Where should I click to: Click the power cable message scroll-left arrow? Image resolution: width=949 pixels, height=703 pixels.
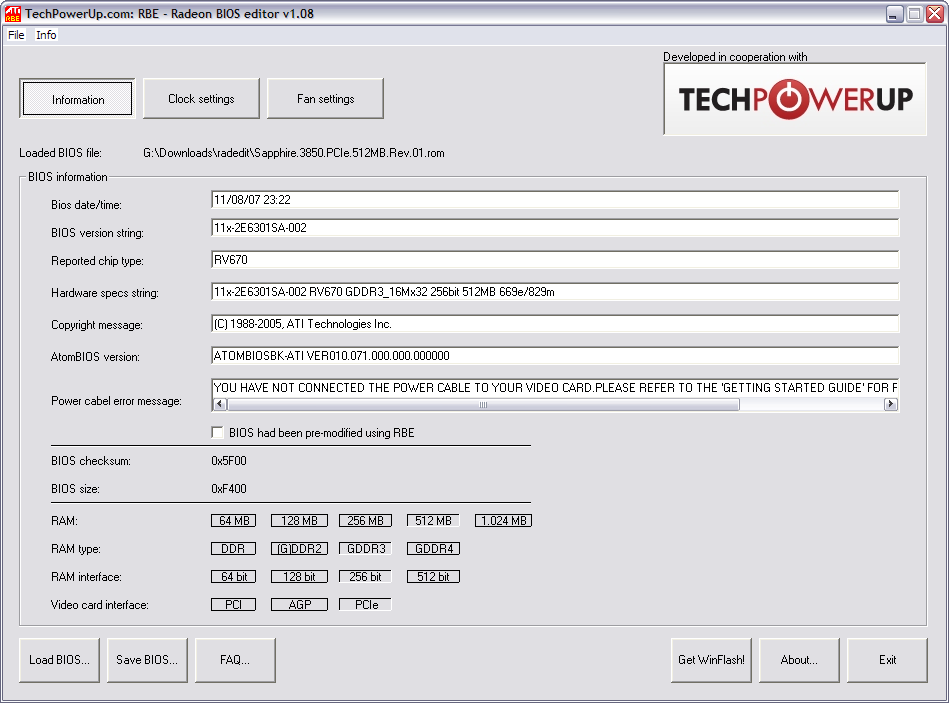(220, 404)
